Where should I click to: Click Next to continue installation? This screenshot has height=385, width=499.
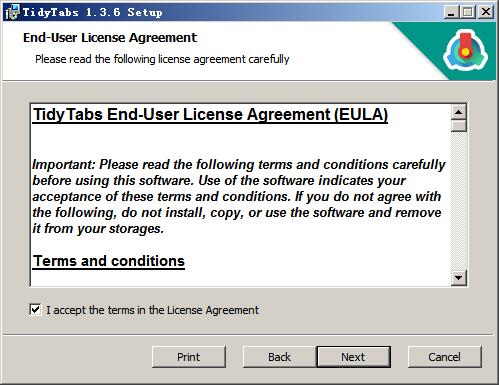tap(353, 357)
